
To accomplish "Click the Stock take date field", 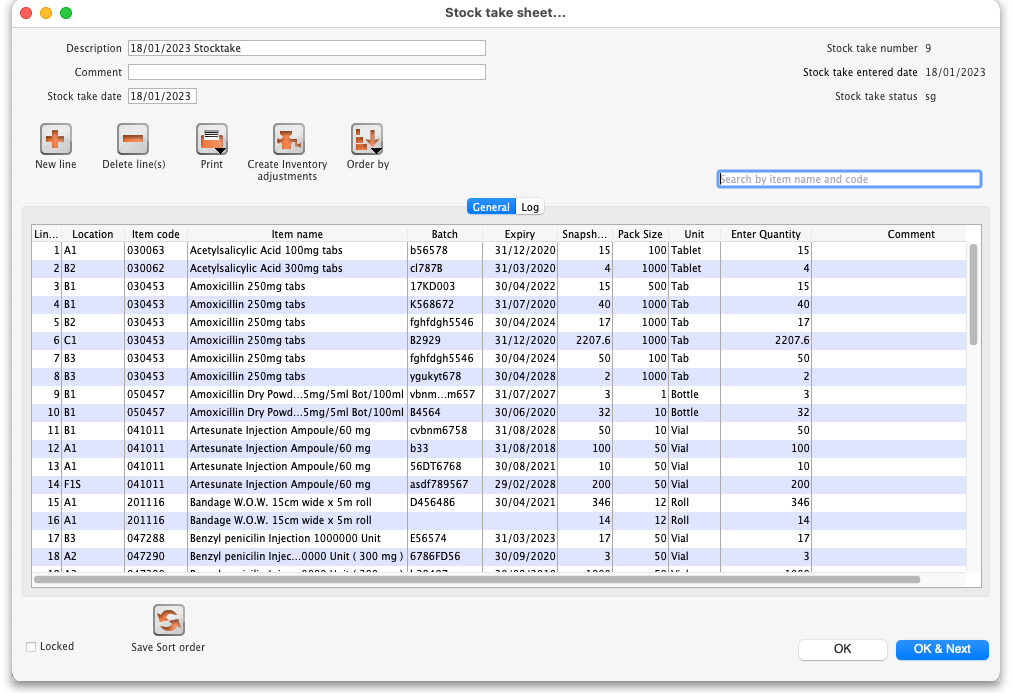I will coord(162,96).
